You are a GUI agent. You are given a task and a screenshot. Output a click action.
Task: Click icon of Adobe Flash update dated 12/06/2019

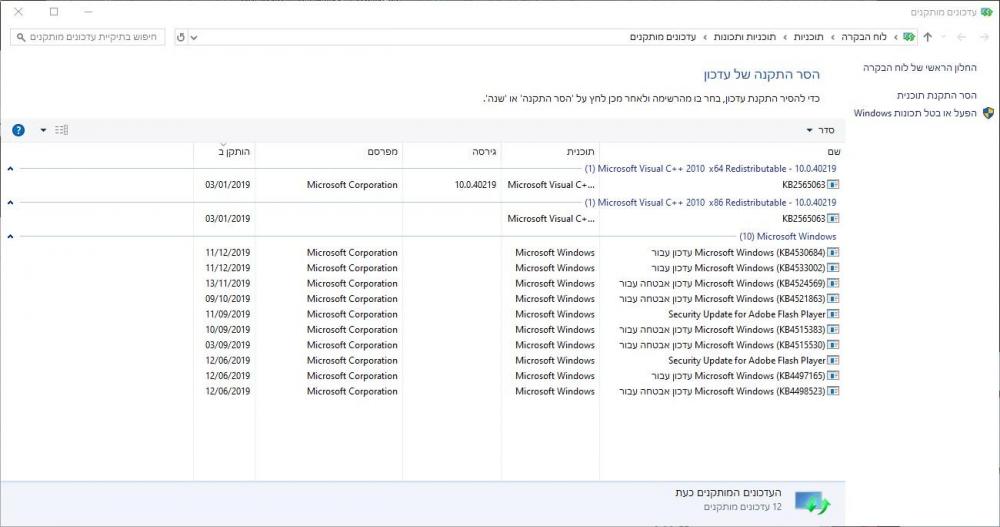833,360
